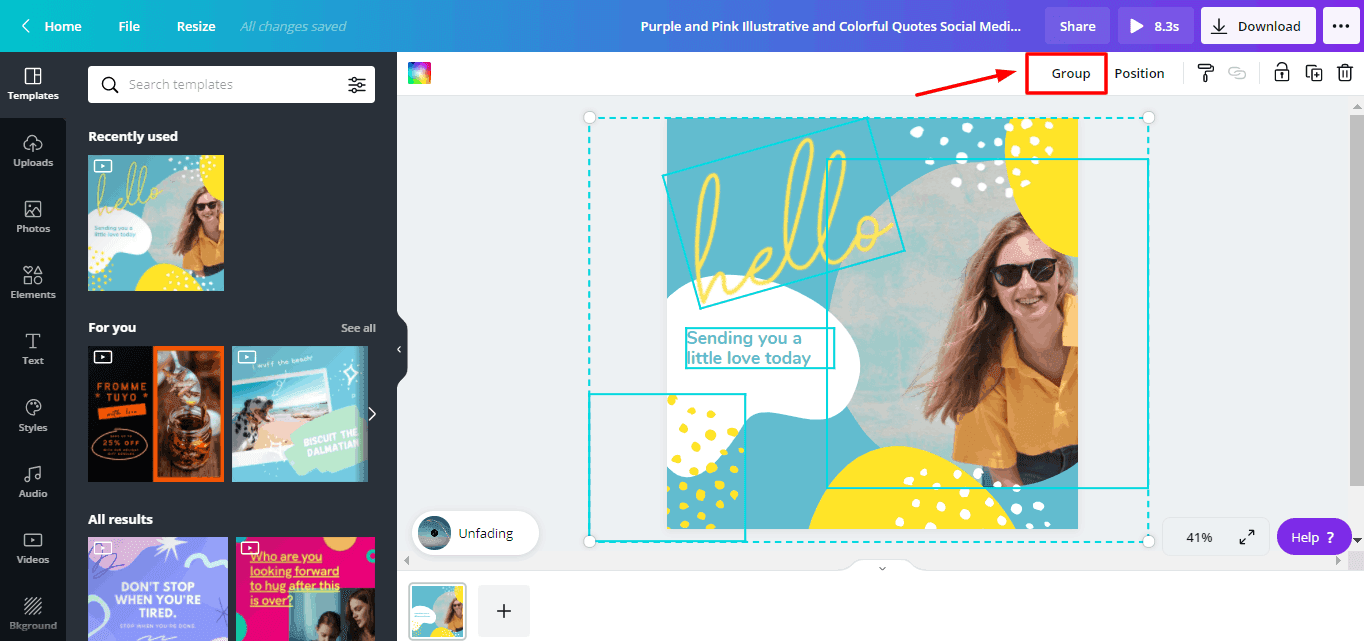Enter fullscreen with the expand arrows icon
Screen dimensions: 1364x641
pos(1247,537)
